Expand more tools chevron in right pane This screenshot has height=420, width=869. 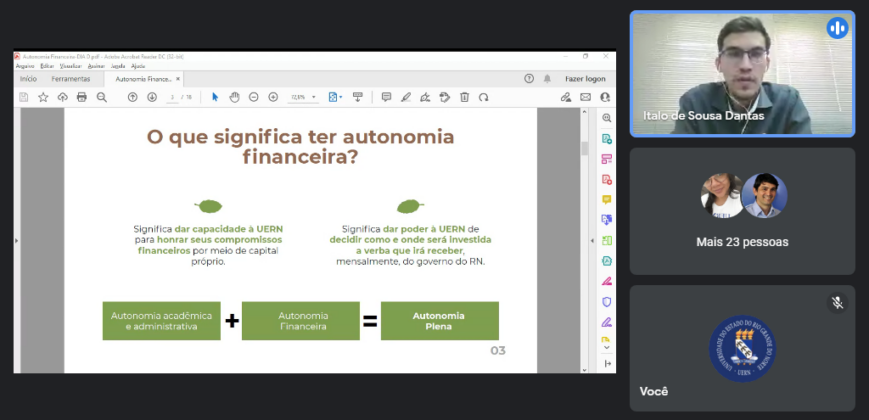(x=607, y=347)
